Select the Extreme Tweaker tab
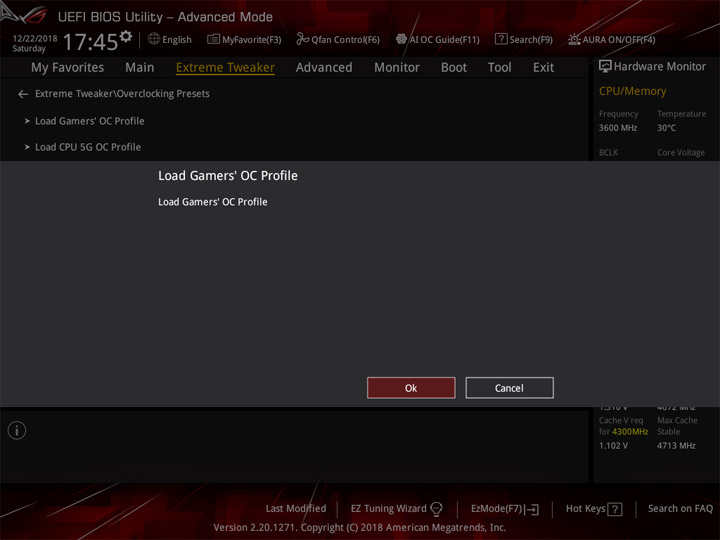The width and height of the screenshot is (720, 540). 225,68
